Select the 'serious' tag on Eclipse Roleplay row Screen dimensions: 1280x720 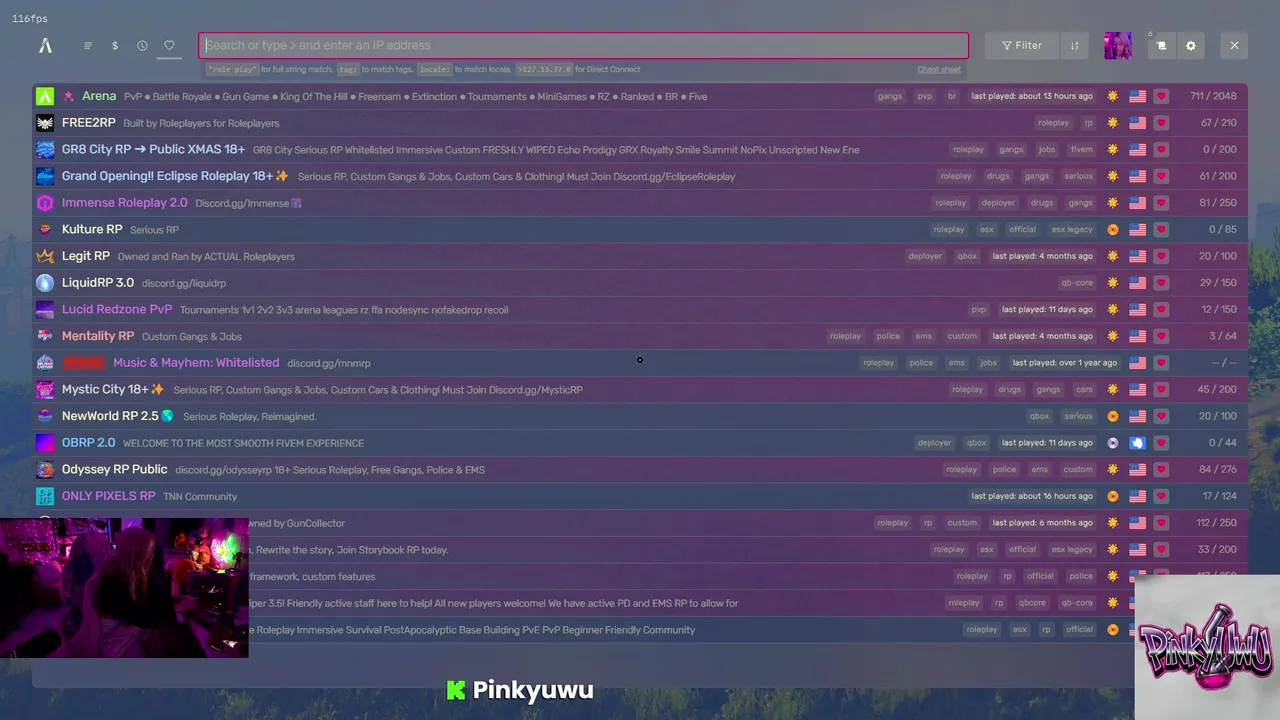[1078, 176]
